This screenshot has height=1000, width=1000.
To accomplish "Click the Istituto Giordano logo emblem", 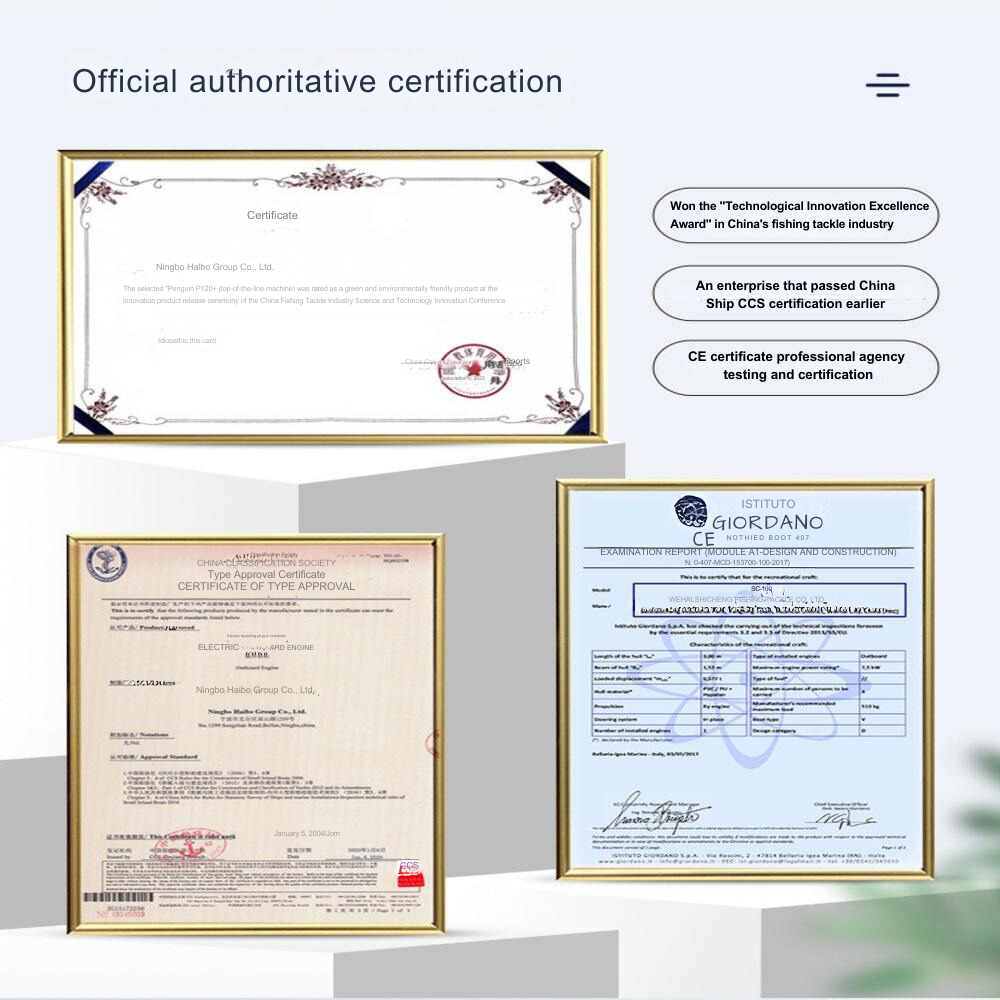I will tap(690, 512).
